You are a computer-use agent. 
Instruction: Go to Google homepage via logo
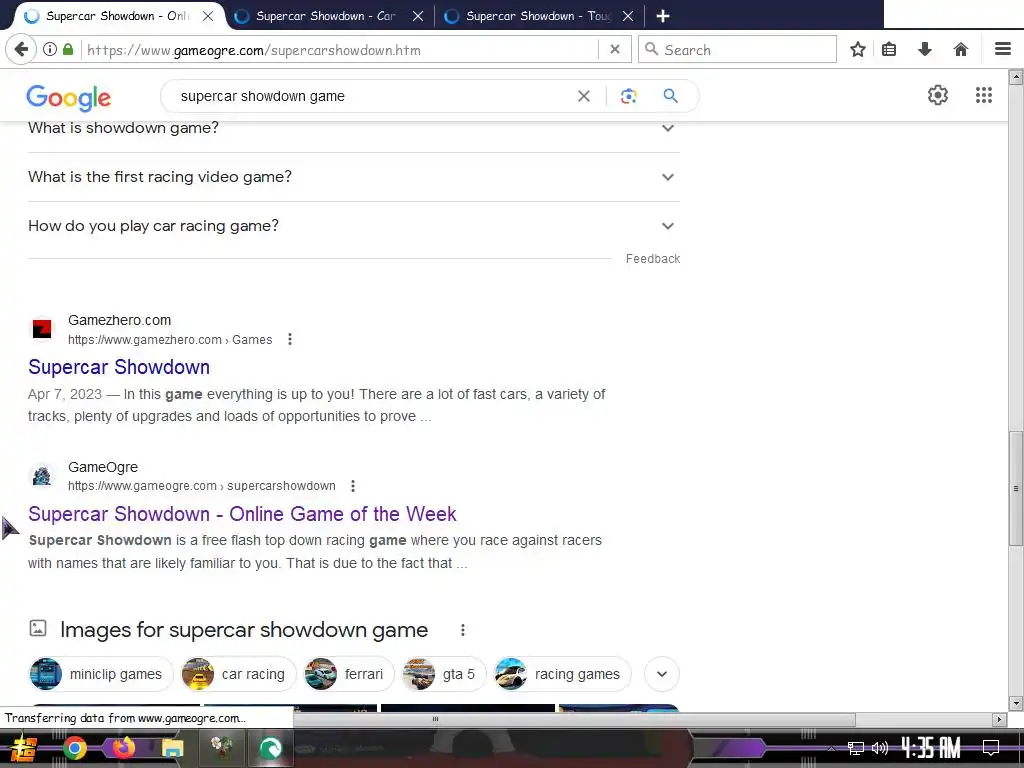pyautogui.click(x=69, y=97)
